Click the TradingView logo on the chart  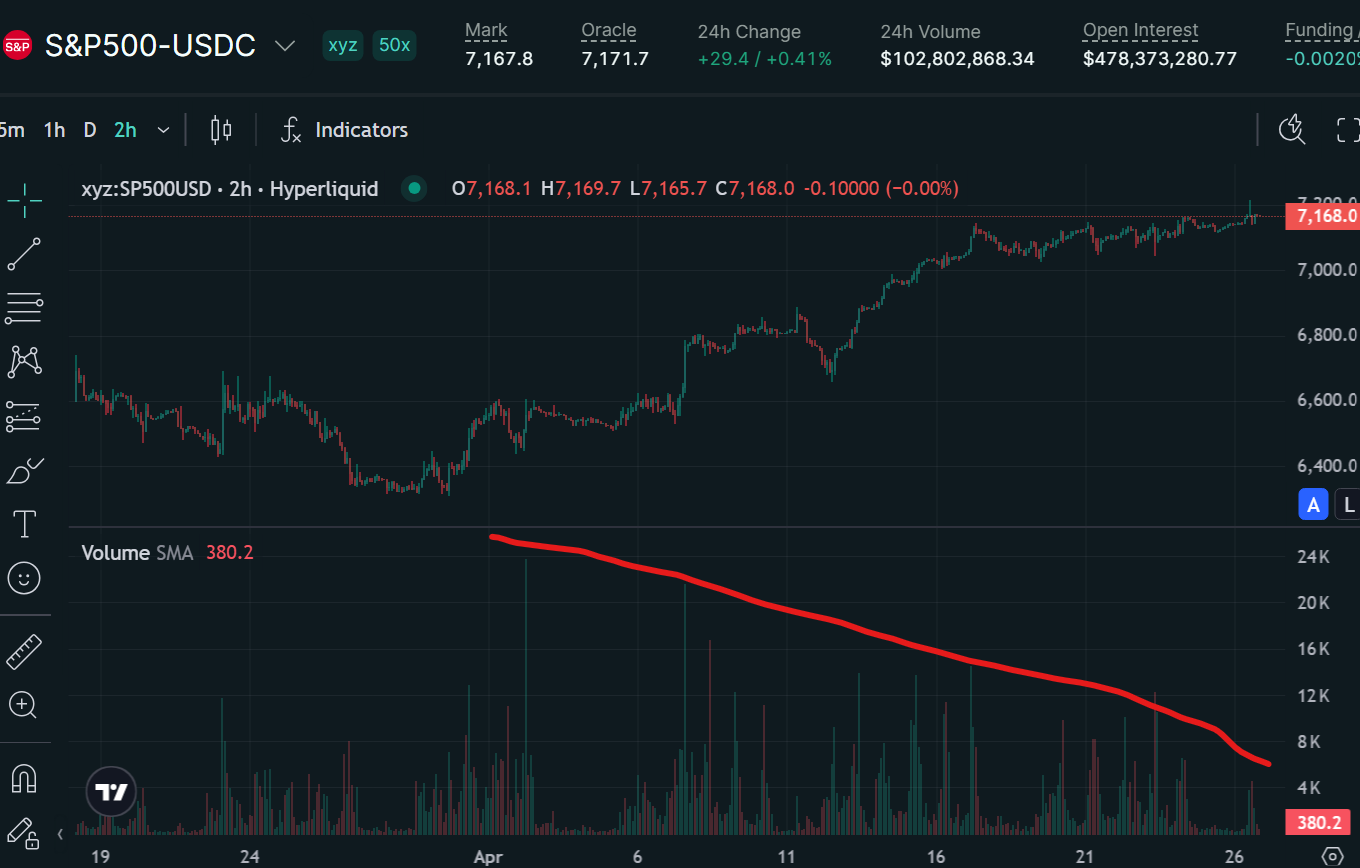[111, 793]
